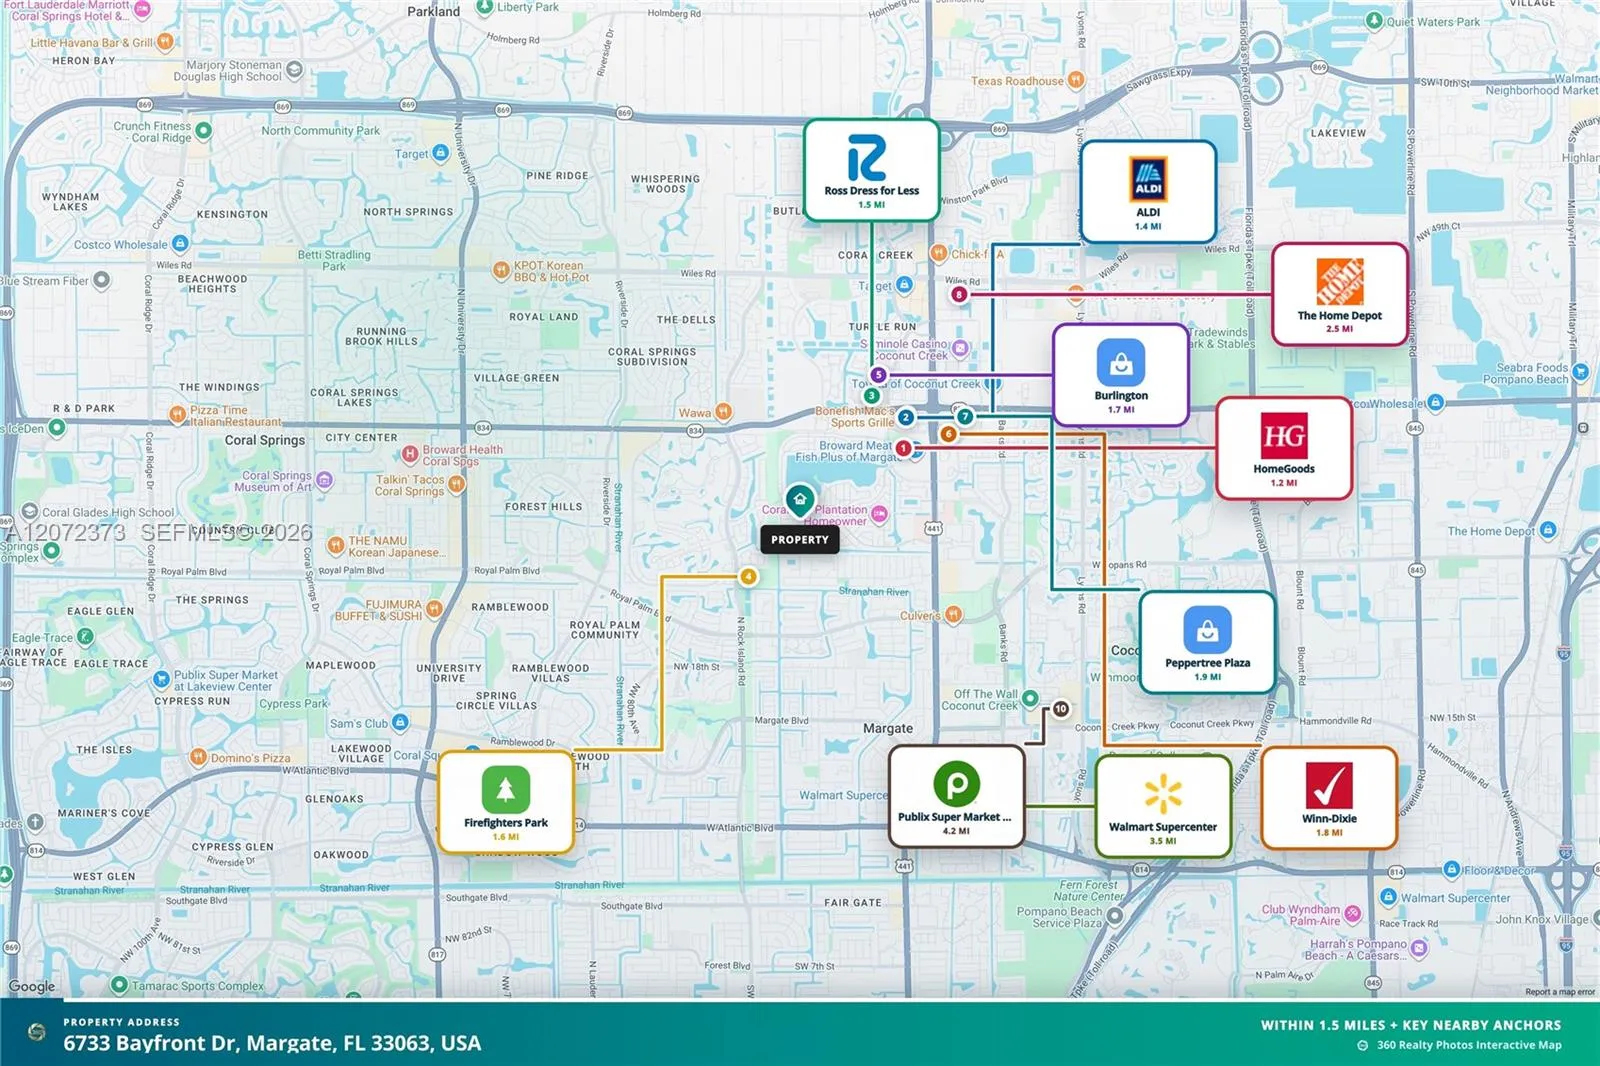The height and width of the screenshot is (1066, 1600).
Task: Select the Publix at Lakeview Center pin
Action: (x=161, y=680)
